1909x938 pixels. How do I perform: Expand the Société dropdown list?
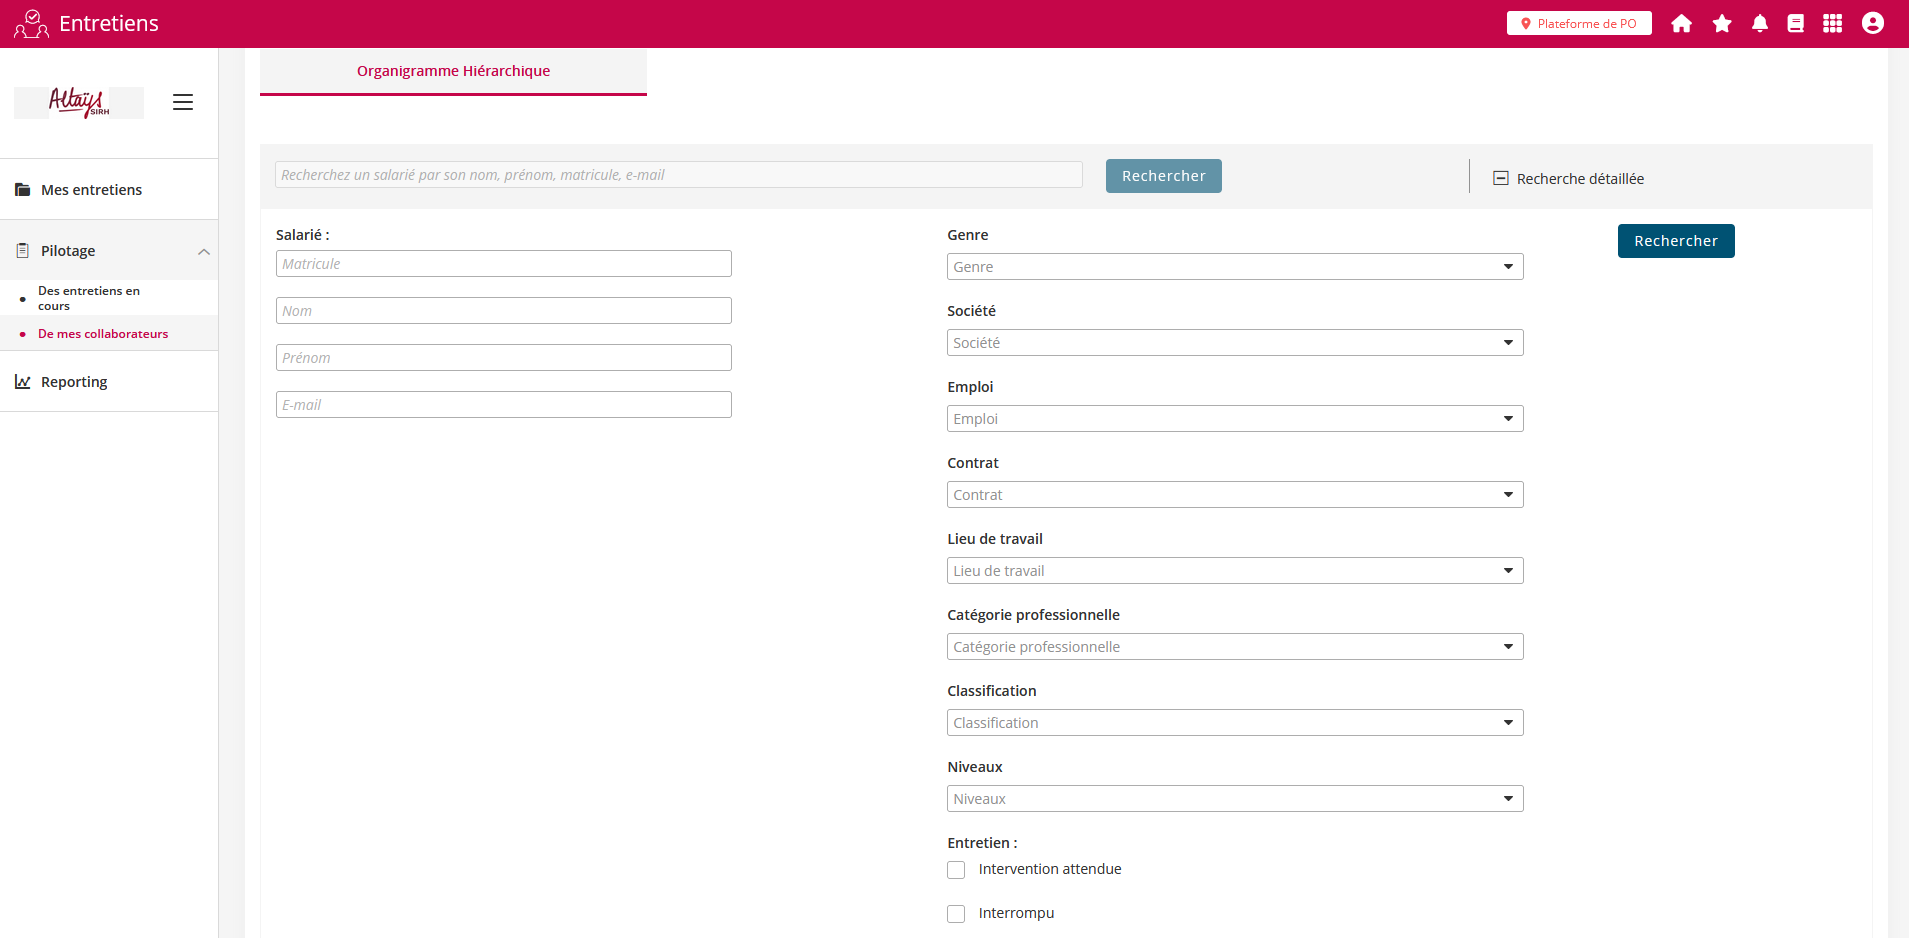[x=1234, y=343]
